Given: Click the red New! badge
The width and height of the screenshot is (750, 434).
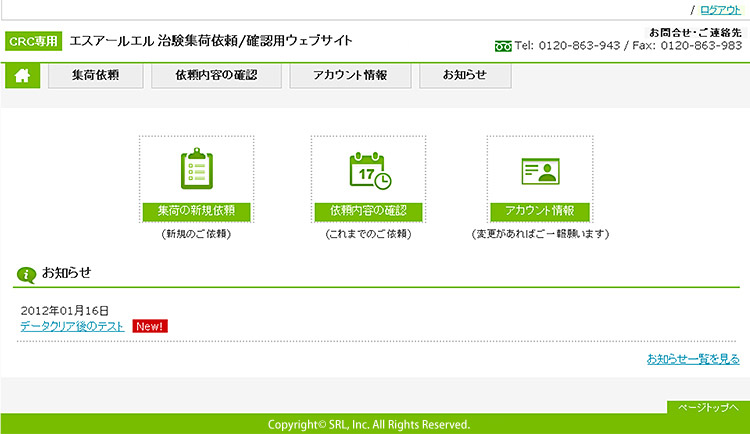Looking at the screenshot, I should [149, 326].
